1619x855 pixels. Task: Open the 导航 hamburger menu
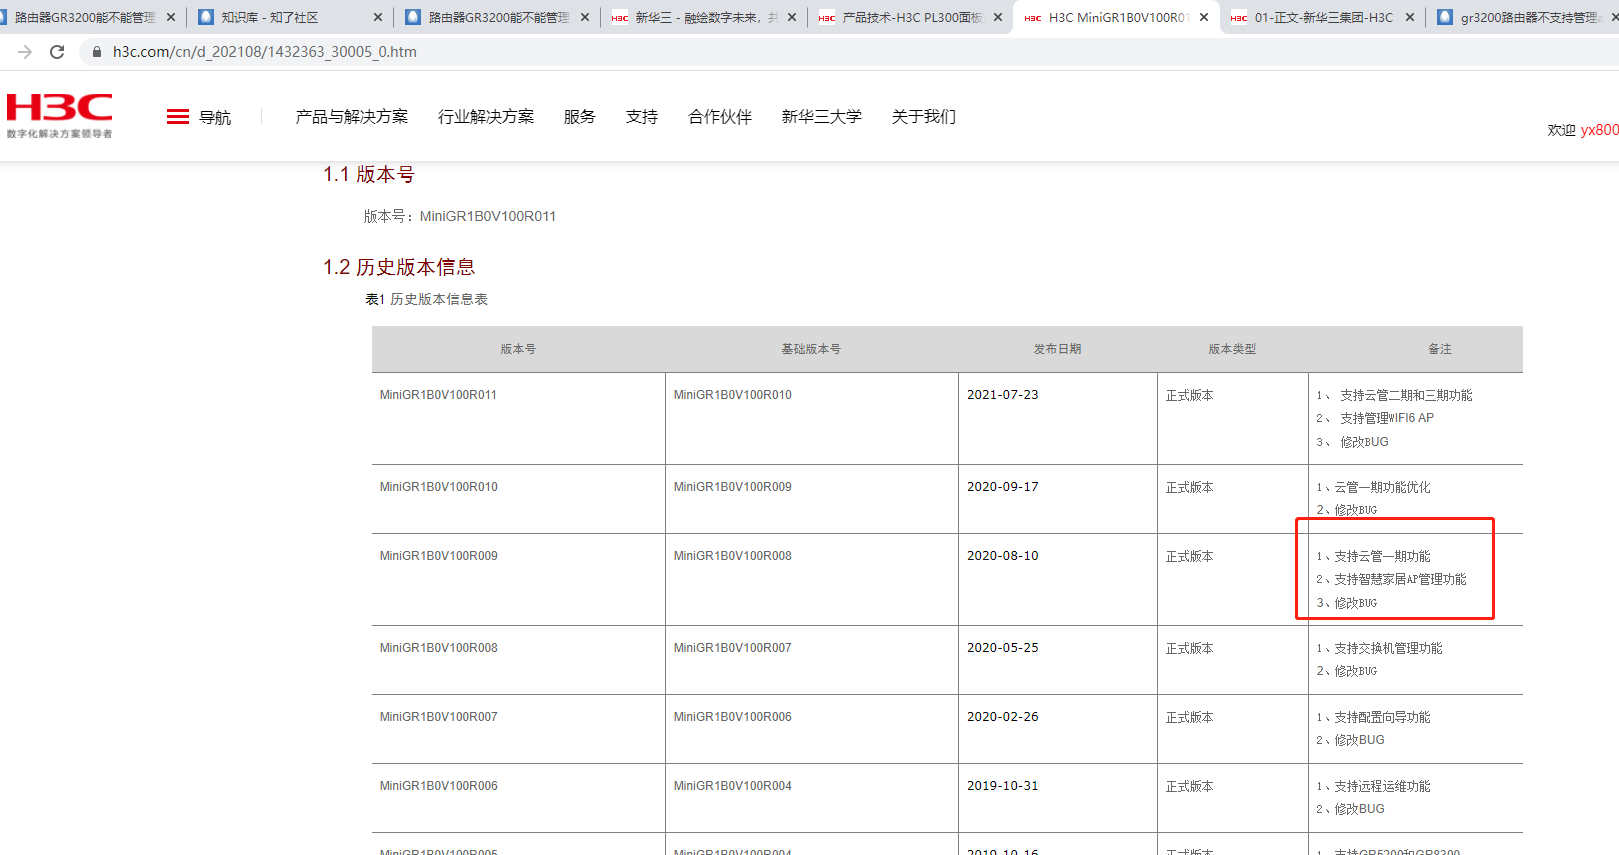click(199, 117)
